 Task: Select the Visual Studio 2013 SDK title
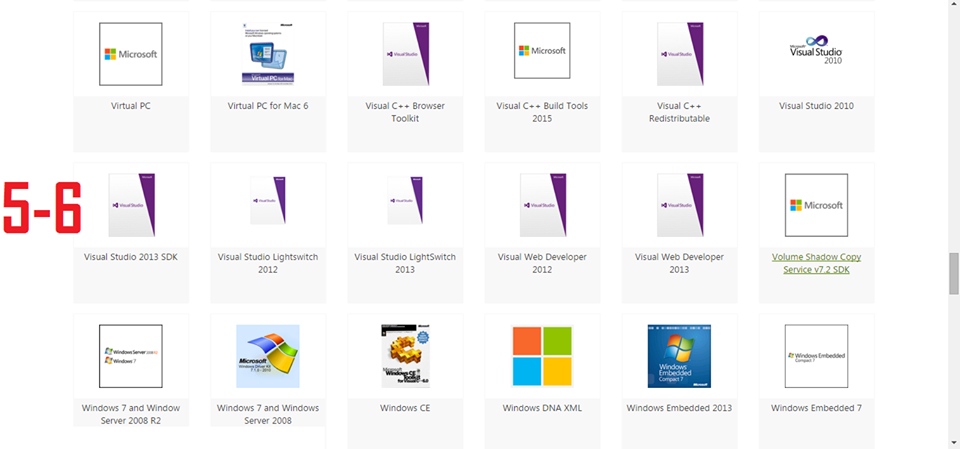pyautogui.click(x=131, y=257)
